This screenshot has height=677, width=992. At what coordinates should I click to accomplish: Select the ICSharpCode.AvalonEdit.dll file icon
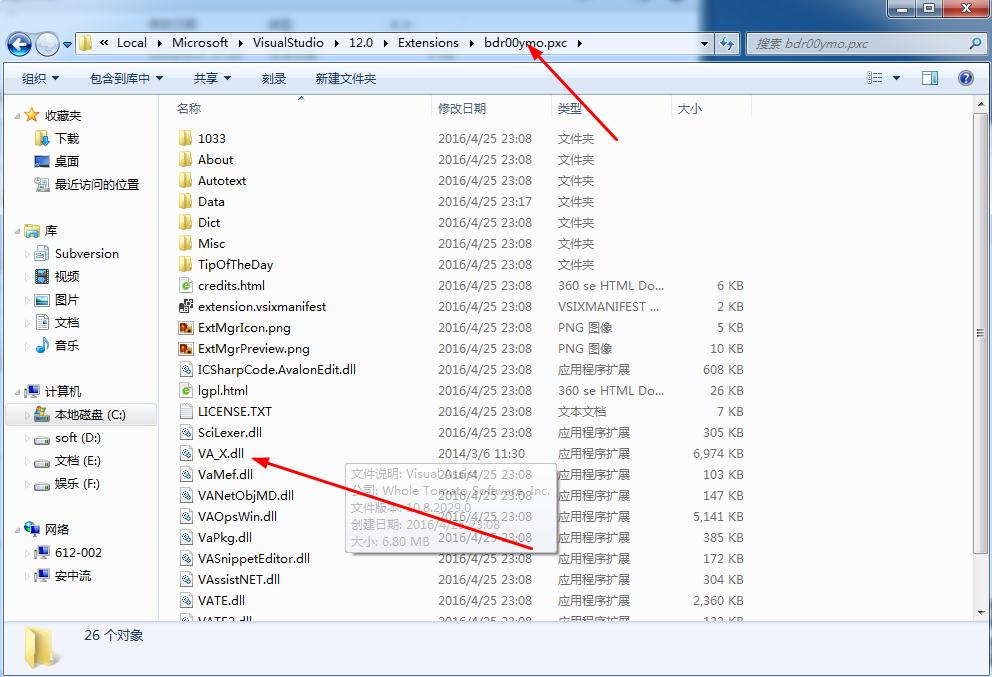(185, 370)
